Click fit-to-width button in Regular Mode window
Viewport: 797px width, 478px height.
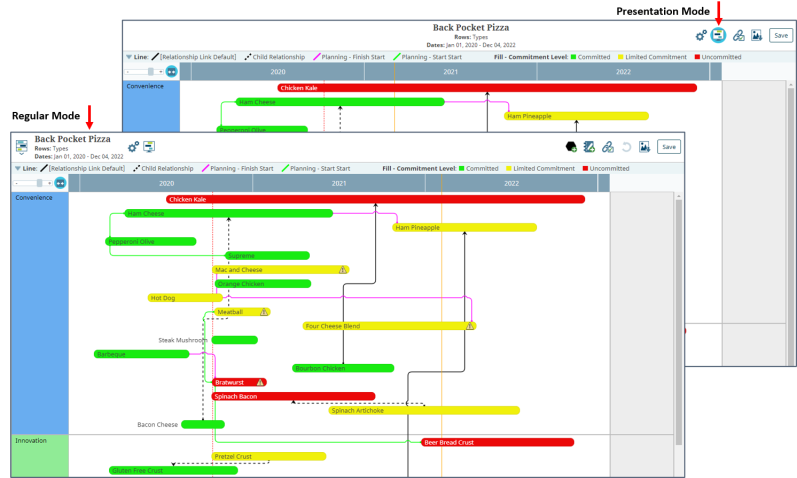point(60,183)
